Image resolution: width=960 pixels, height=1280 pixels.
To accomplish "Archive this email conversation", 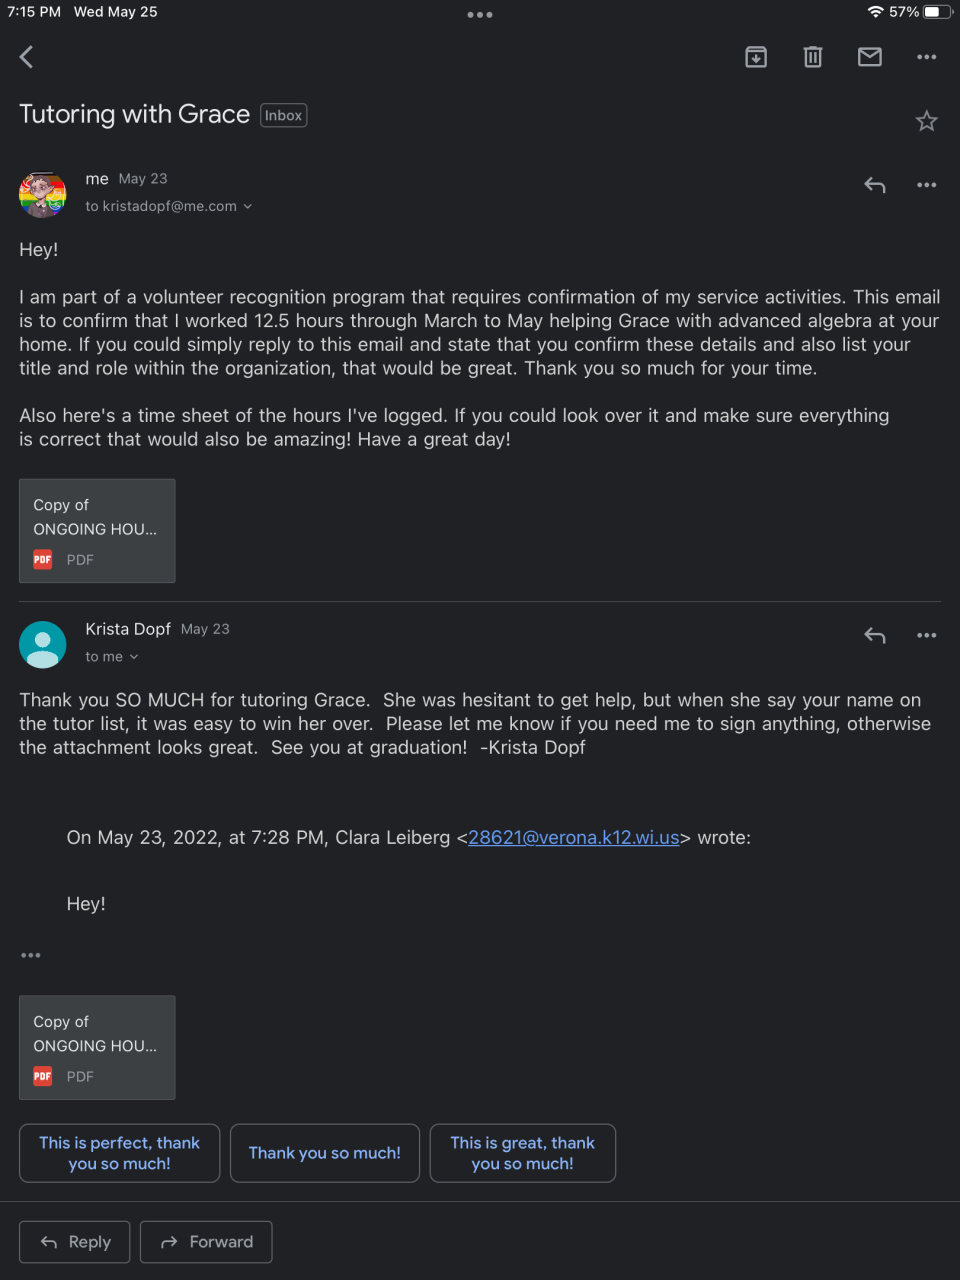I will pyautogui.click(x=756, y=57).
